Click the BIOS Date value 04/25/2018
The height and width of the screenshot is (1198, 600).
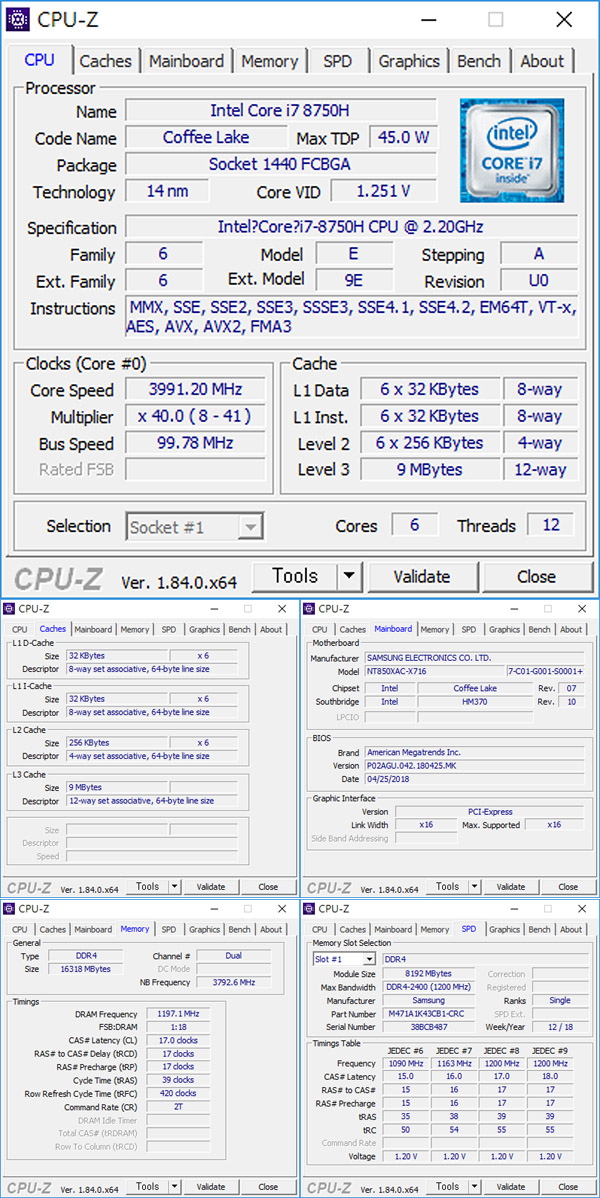tap(474, 779)
